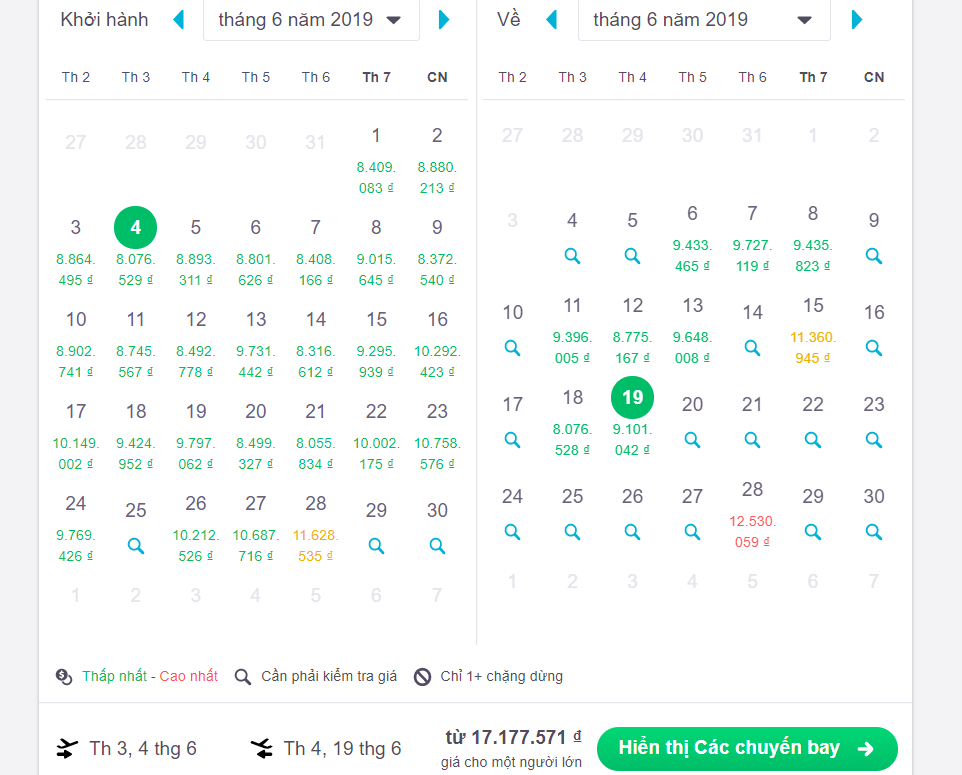Pick return June 15 priced 11.360.945
962x775 pixels.
[813, 331]
